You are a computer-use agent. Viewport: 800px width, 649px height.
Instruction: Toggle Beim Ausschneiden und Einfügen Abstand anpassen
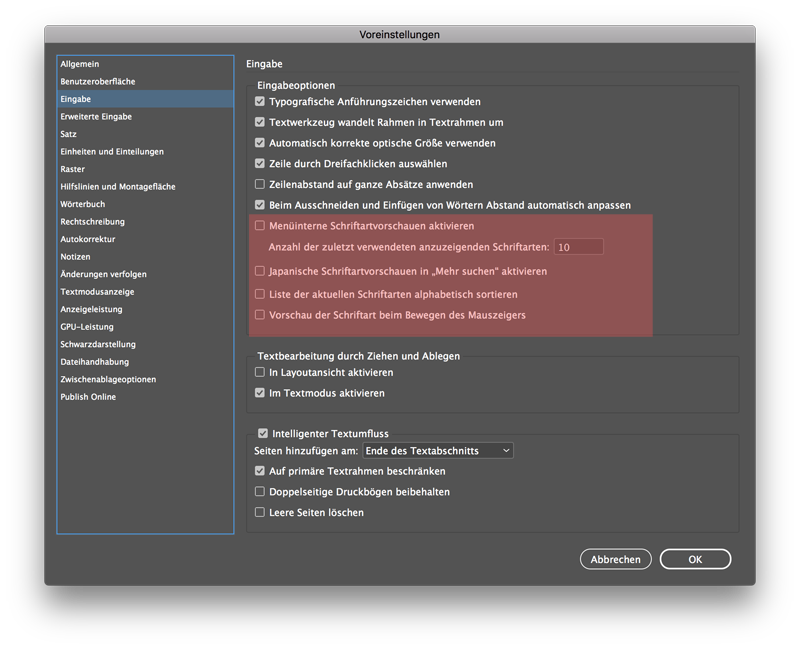pos(260,205)
